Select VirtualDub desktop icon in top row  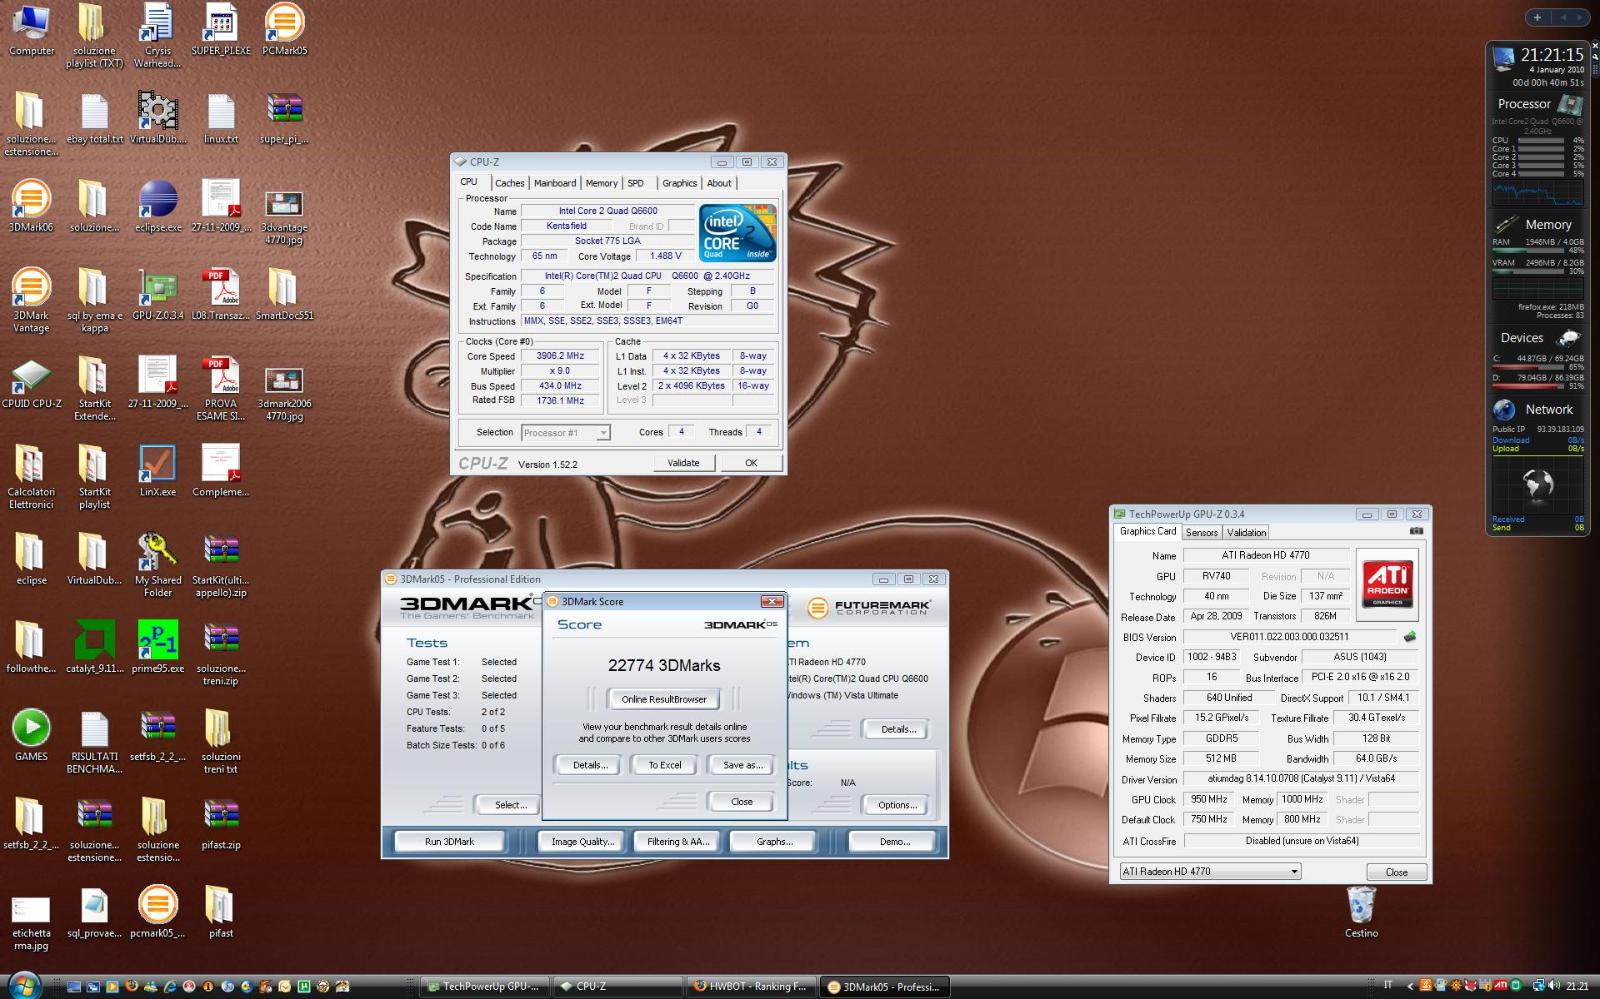click(158, 118)
